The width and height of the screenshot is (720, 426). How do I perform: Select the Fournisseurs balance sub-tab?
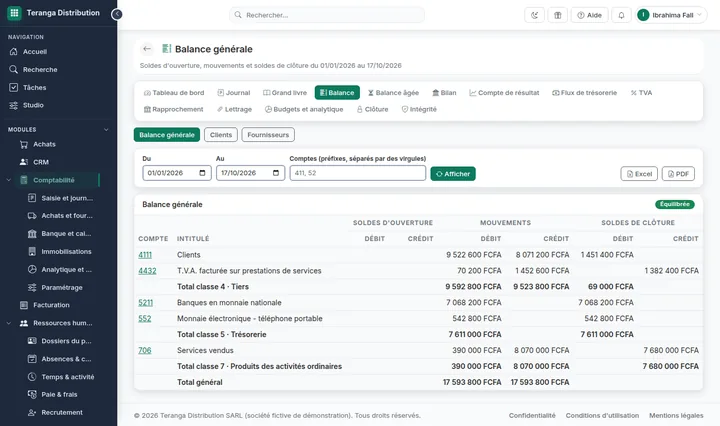pyautogui.click(x=268, y=135)
